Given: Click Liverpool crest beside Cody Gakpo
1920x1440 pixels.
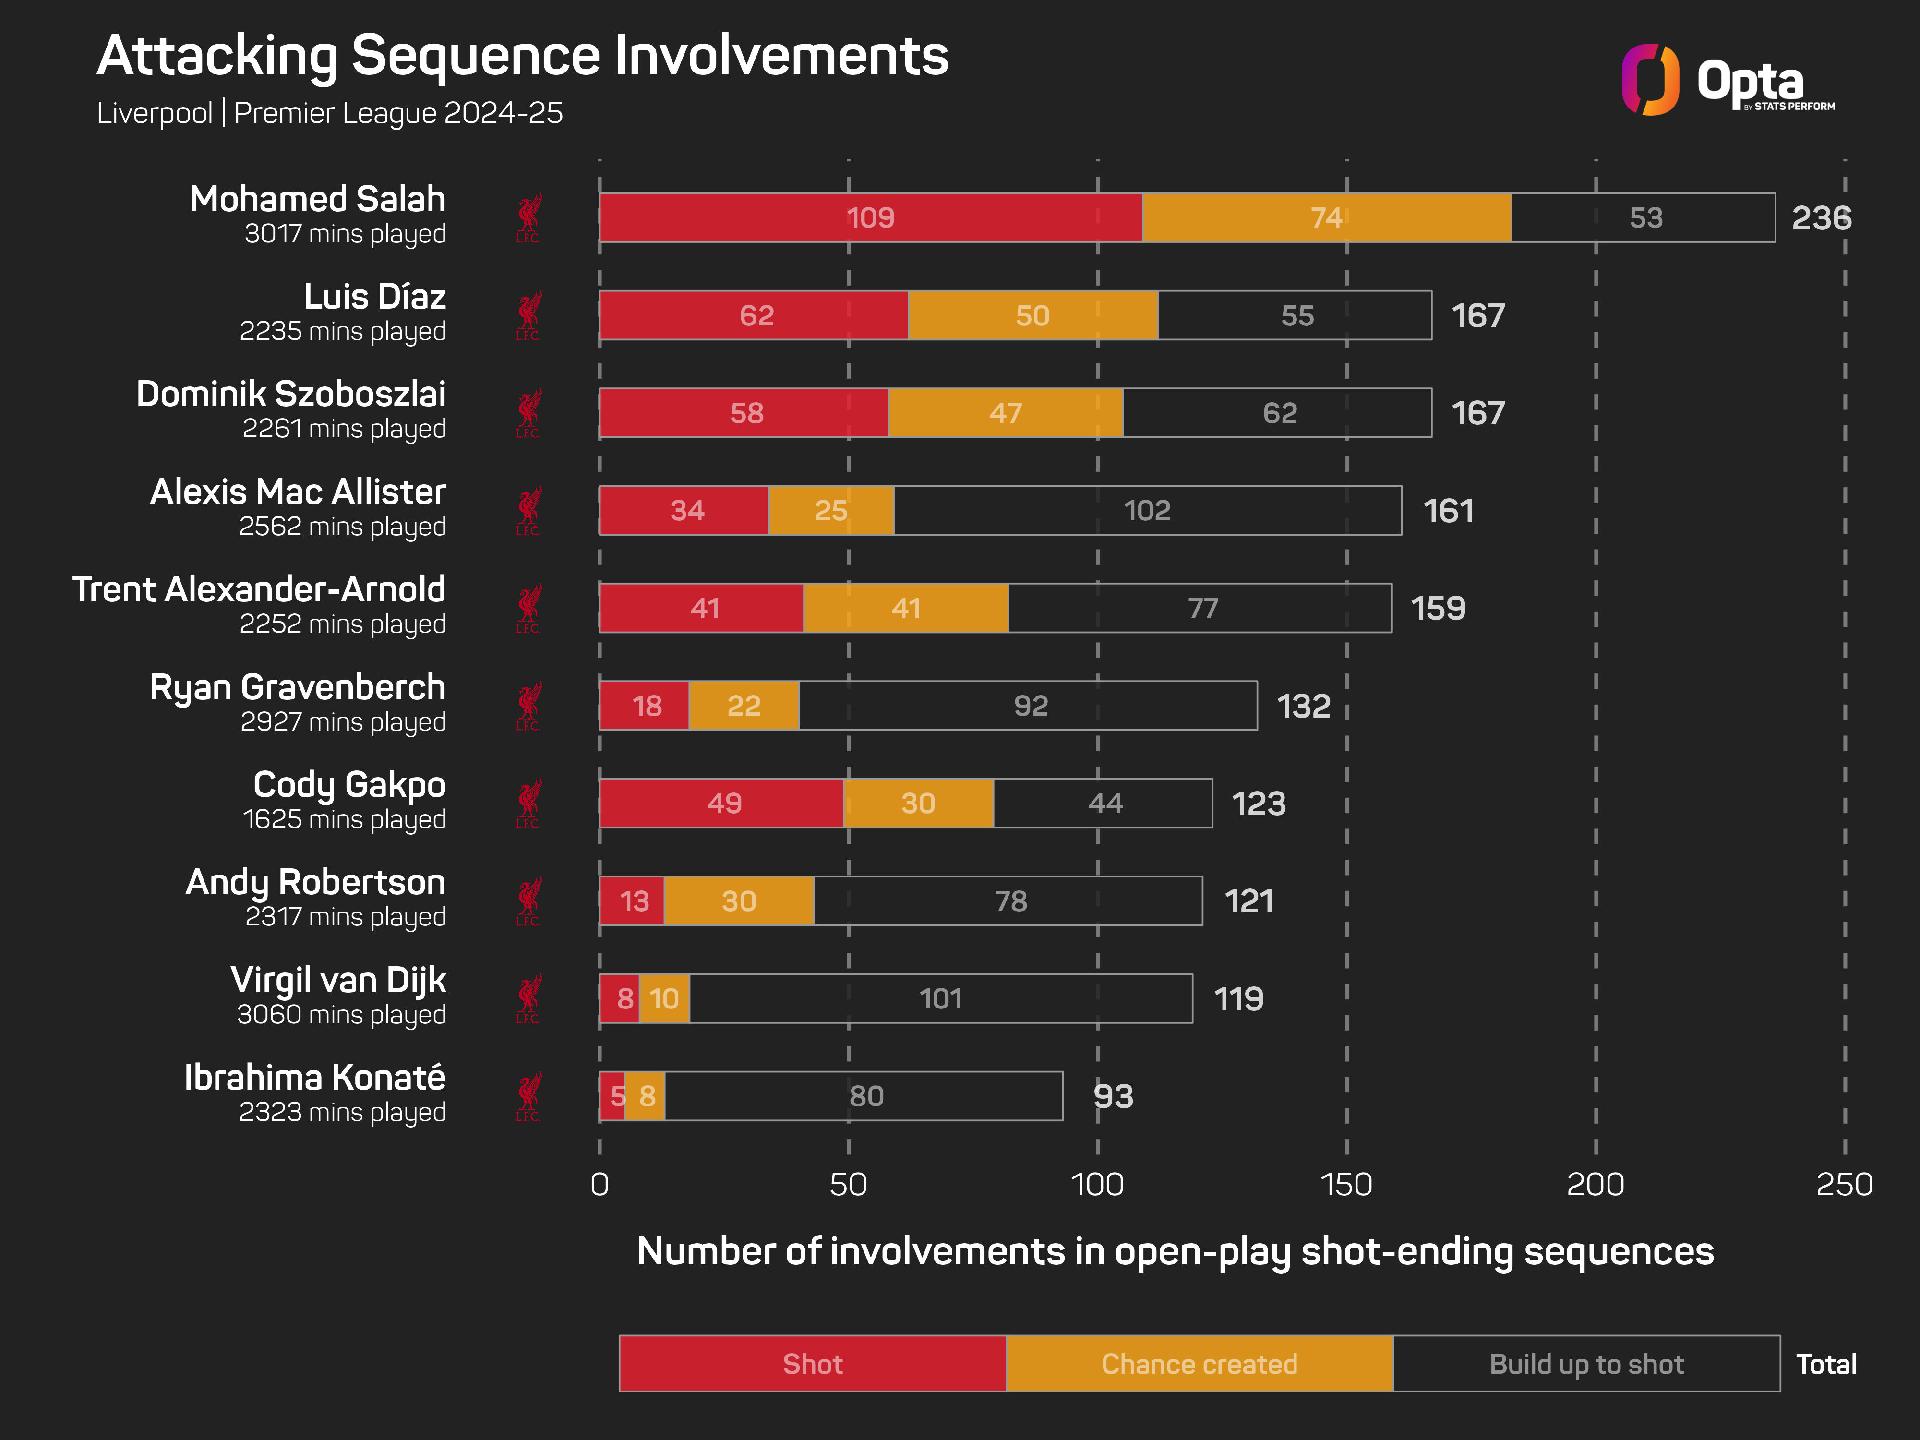Looking at the screenshot, I should (x=528, y=804).
